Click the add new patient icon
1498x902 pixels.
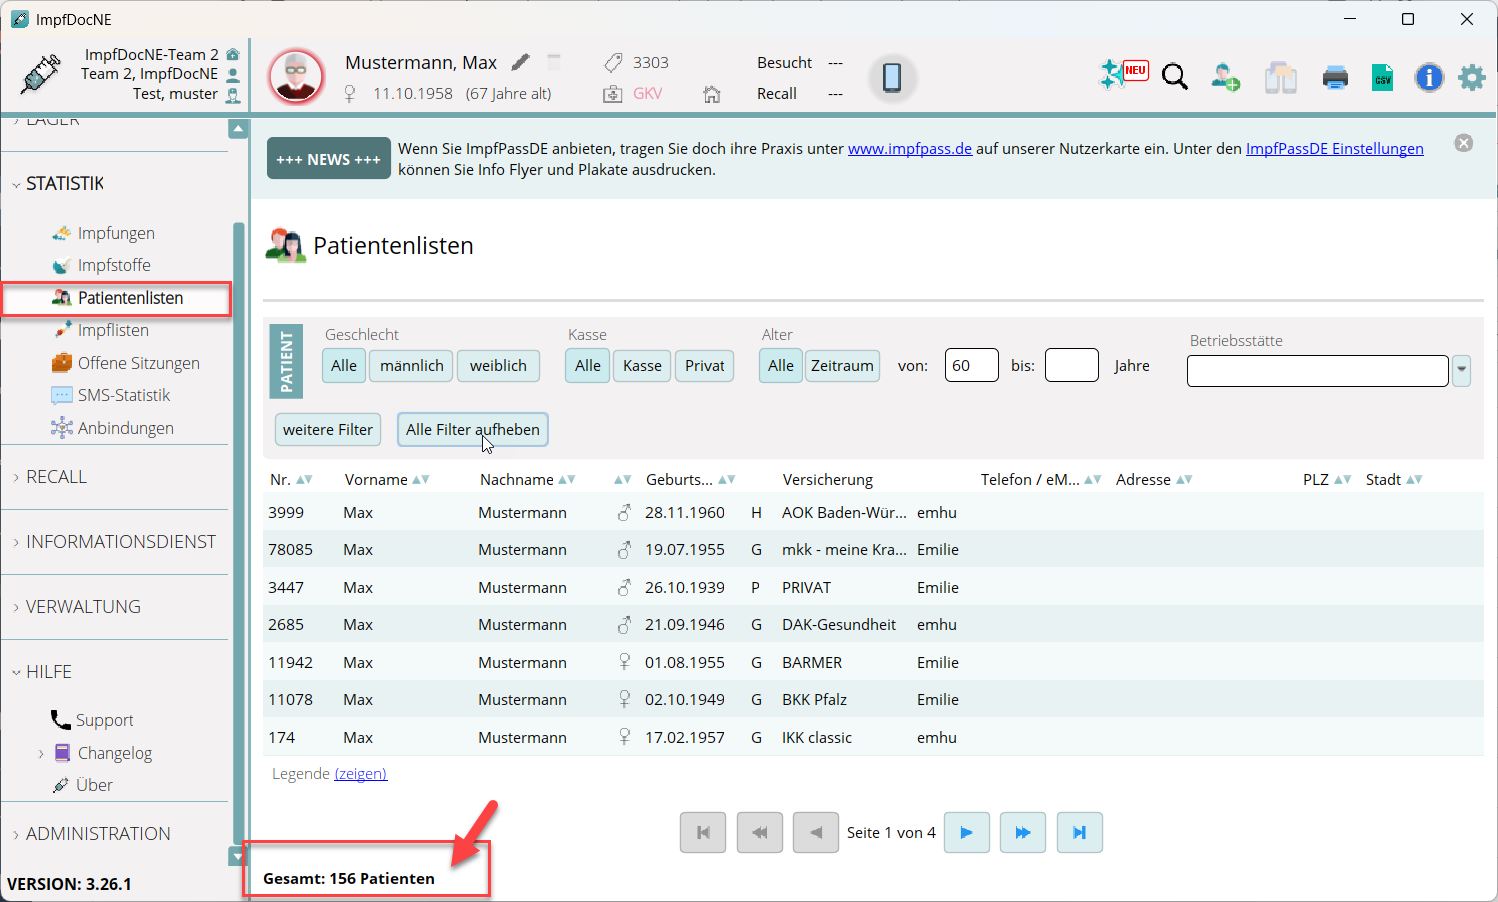click(1225, 77)
